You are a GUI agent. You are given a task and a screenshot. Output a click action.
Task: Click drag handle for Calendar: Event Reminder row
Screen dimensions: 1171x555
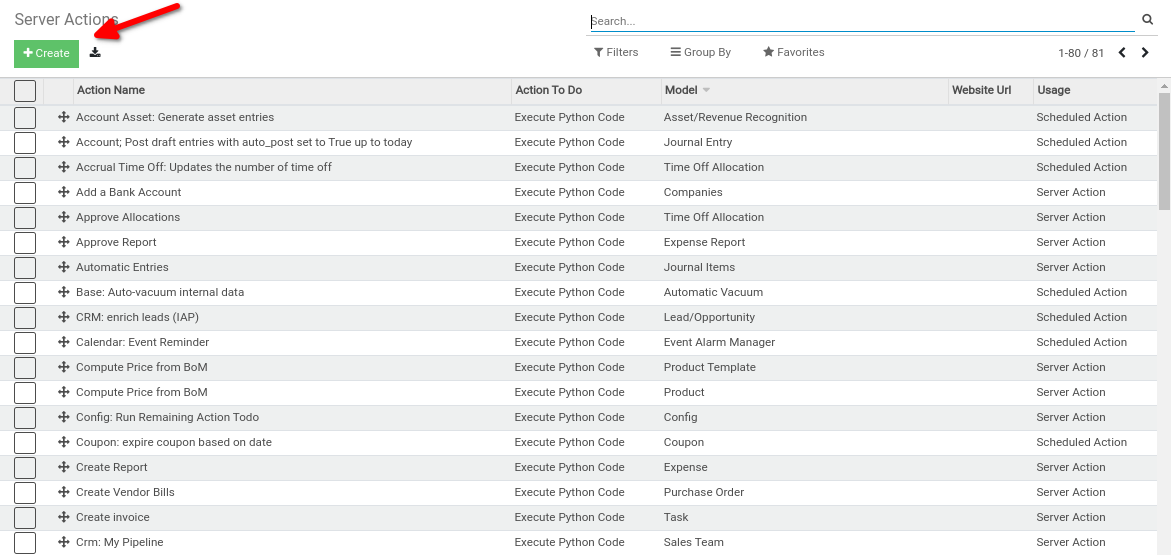(63, 342)
